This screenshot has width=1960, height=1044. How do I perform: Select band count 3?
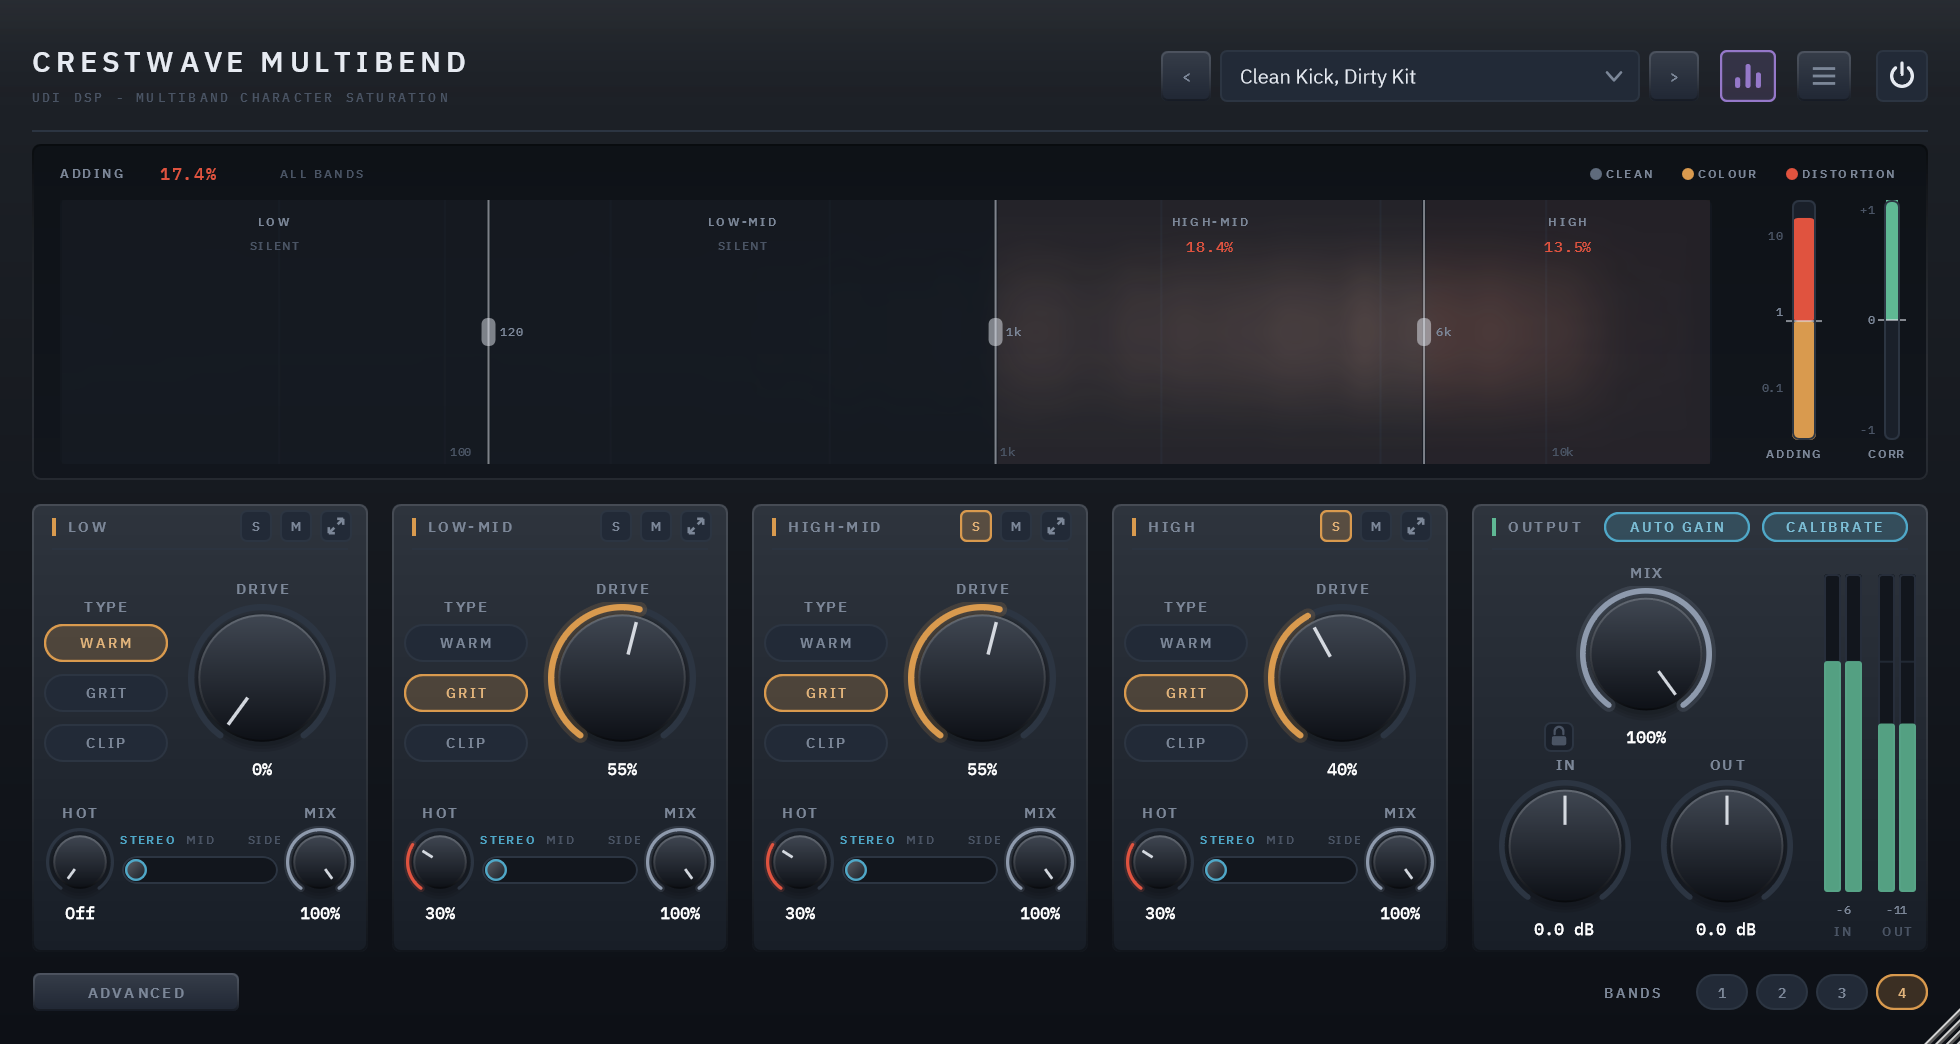pos(1842,993)
